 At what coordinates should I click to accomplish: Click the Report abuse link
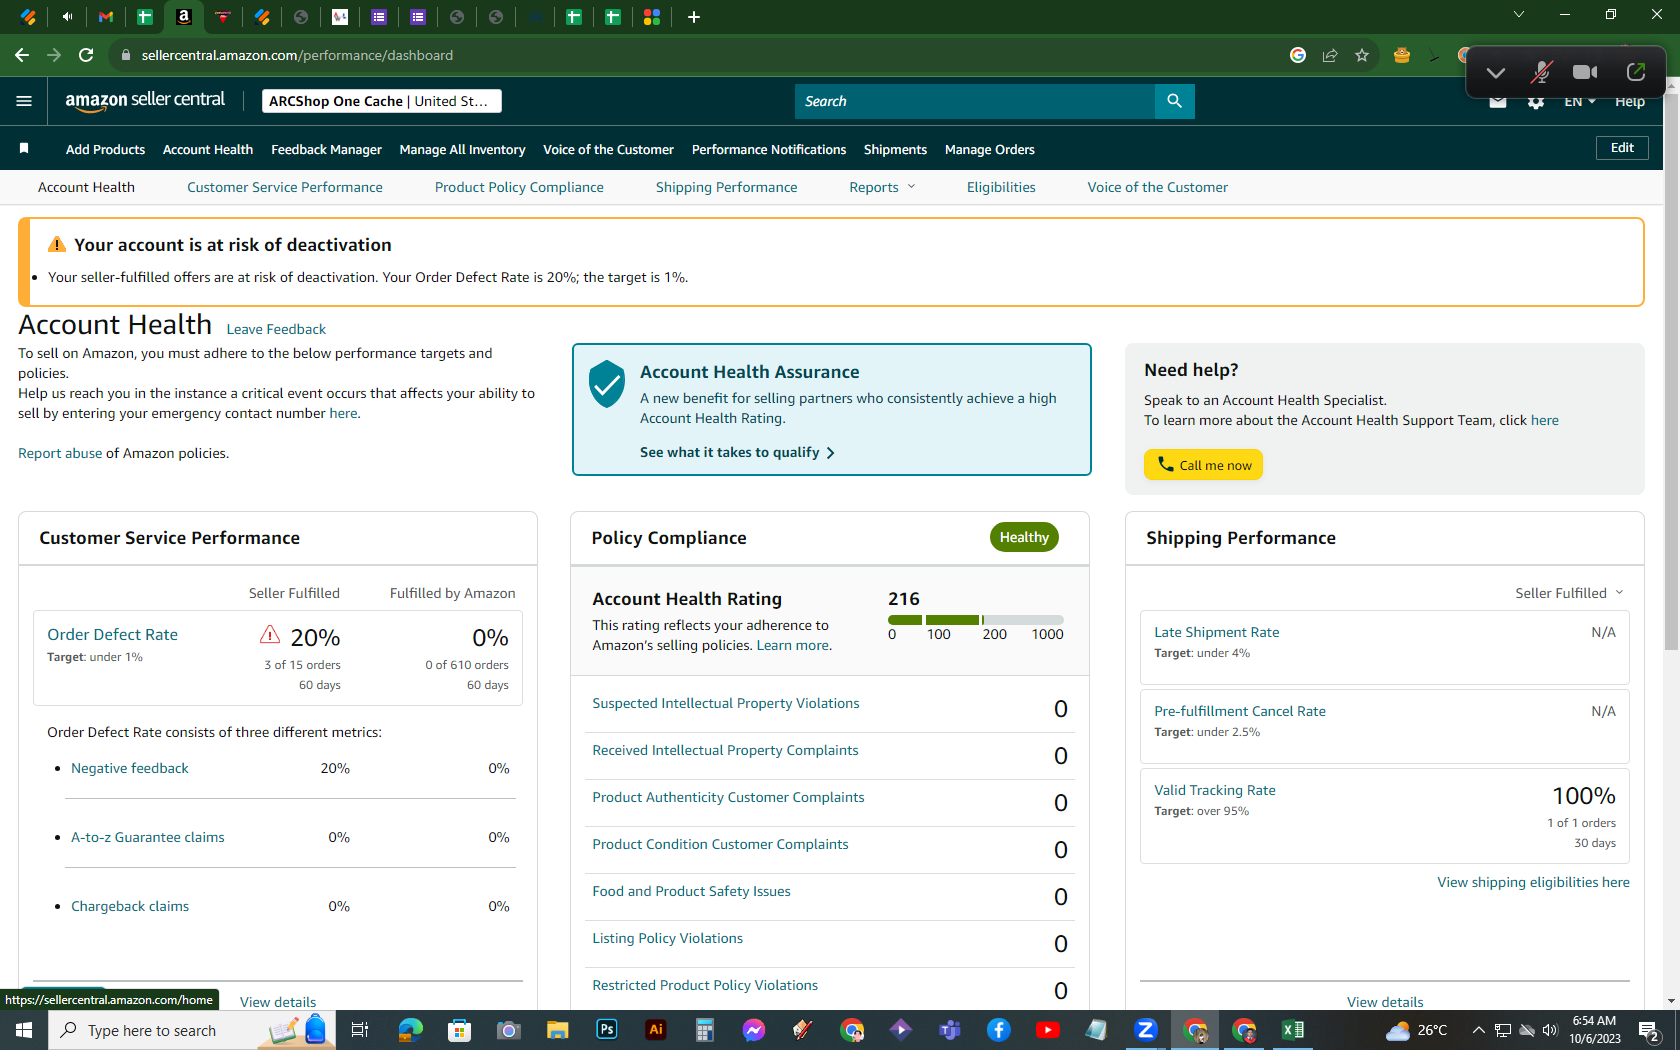tap(60, 453)
